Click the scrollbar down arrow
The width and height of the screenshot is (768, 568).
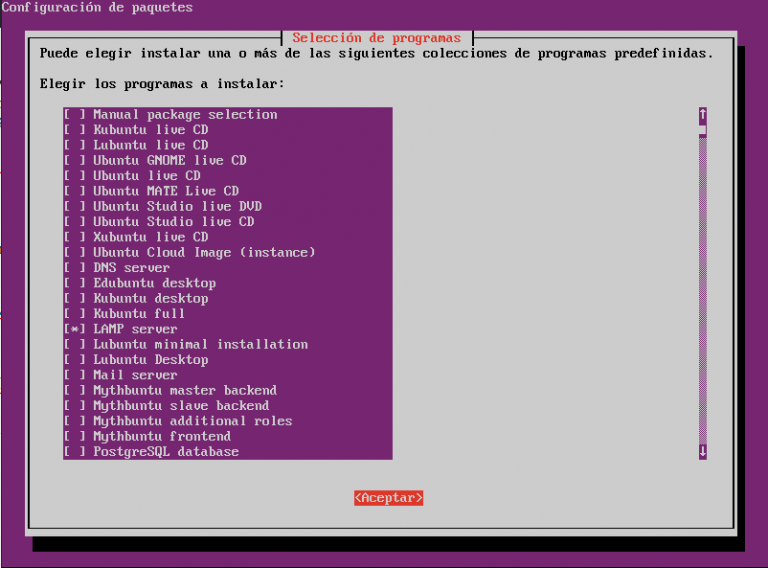coord(702,451)
